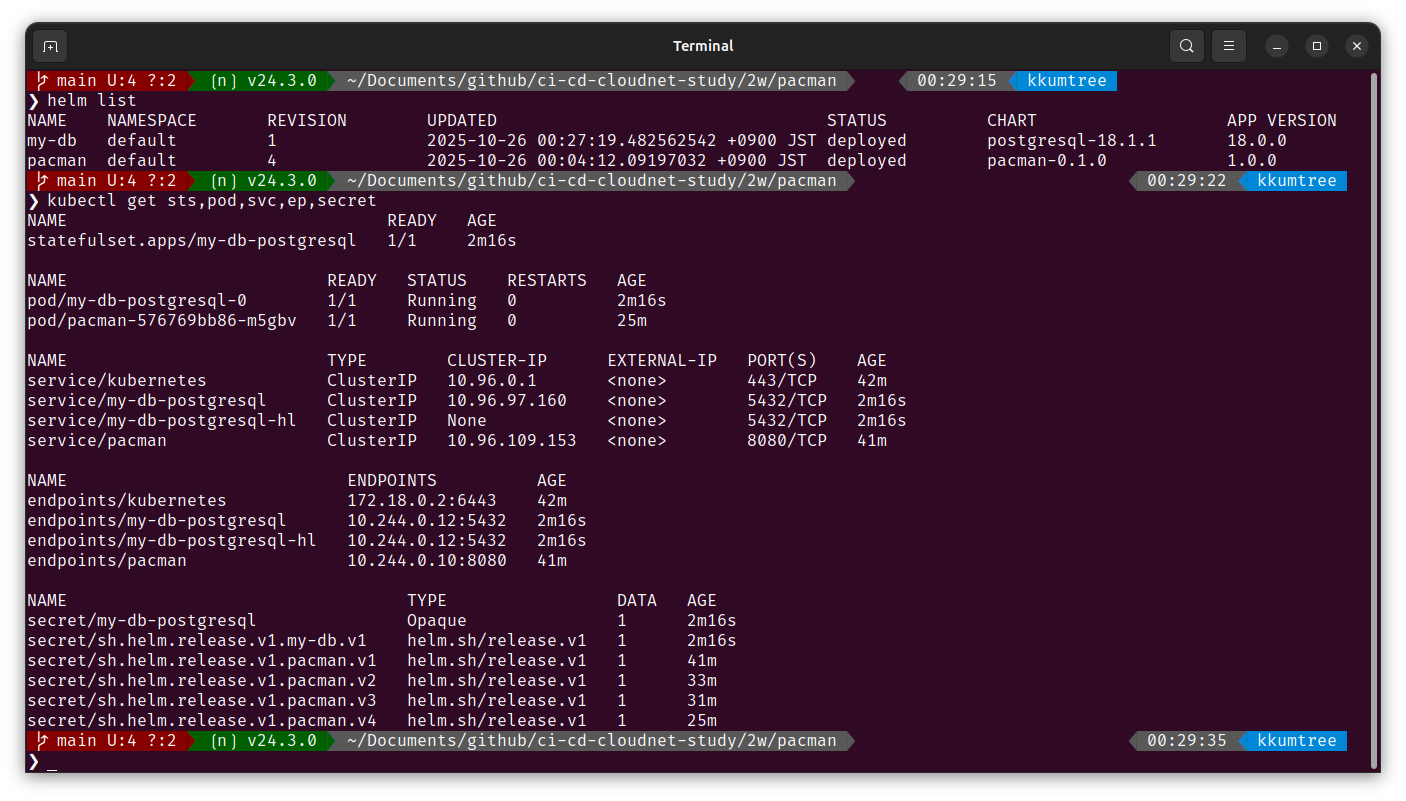Click the ENDPOINTS column header
The image size is (1406, 801).
coord(392,480)
